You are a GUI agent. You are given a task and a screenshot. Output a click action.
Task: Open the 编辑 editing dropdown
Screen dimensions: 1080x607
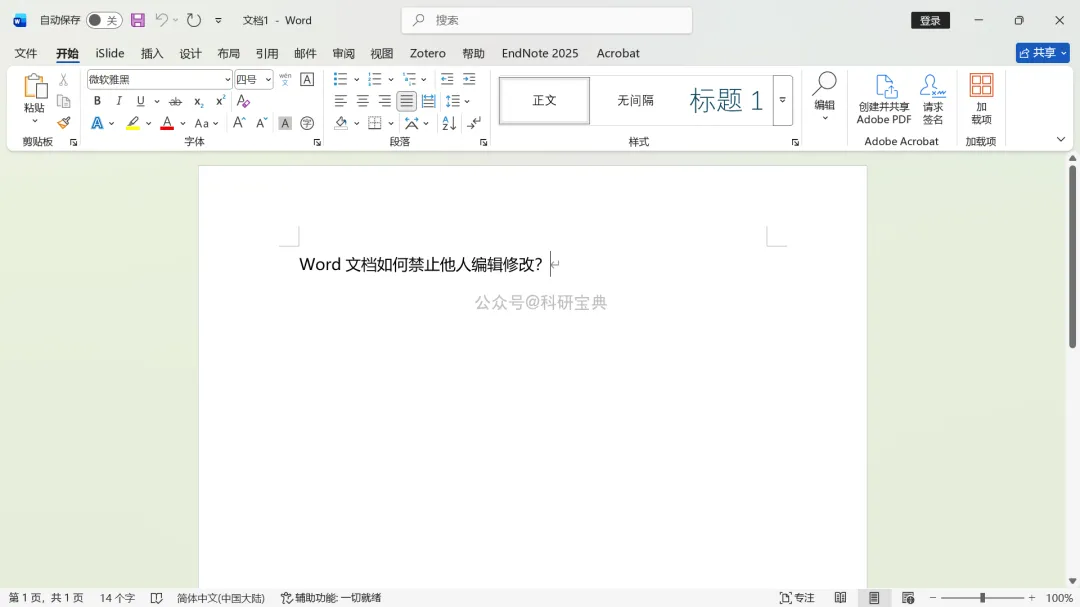coord(824,98)
